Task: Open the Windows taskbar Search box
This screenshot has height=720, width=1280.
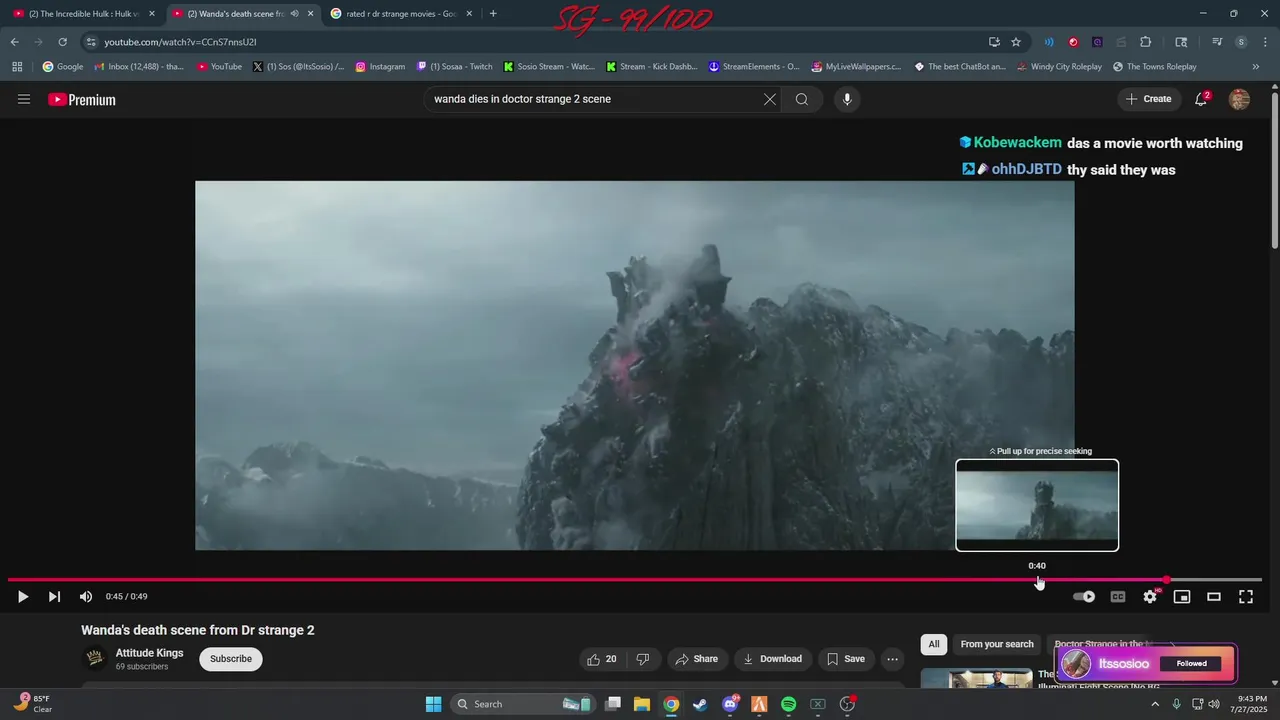Action: coord(521,704)
